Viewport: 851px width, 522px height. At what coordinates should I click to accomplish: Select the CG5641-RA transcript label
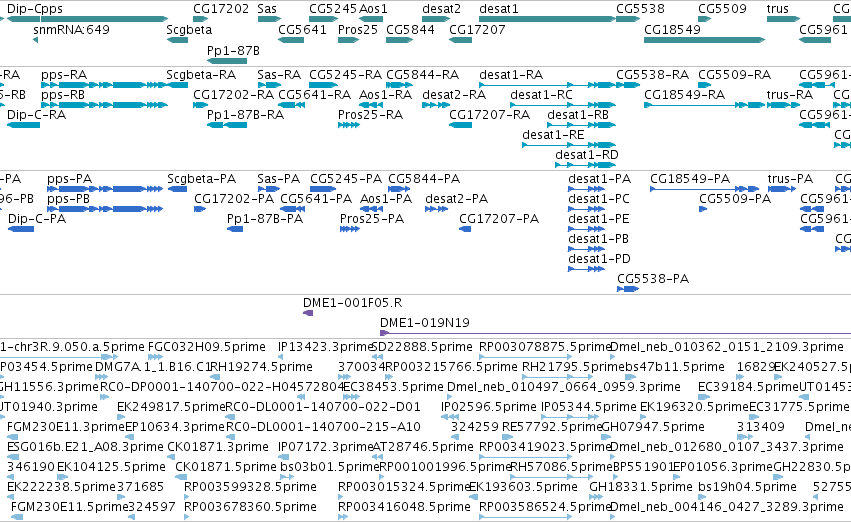[x=314, y=94]
